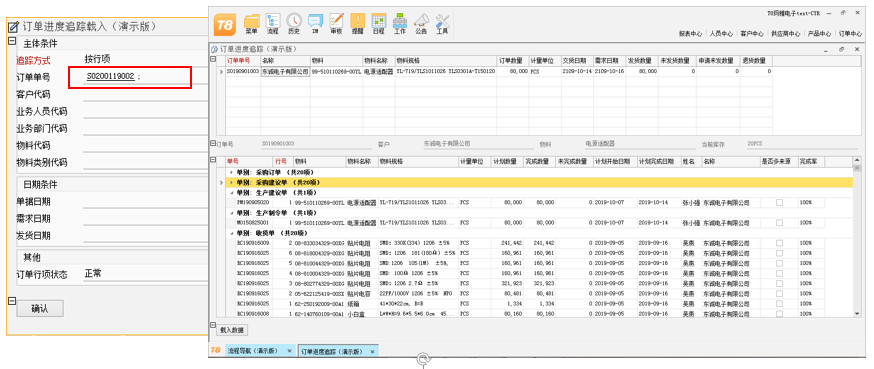
Task: Click the T8 orange logo button
Action: coord(225,25)
